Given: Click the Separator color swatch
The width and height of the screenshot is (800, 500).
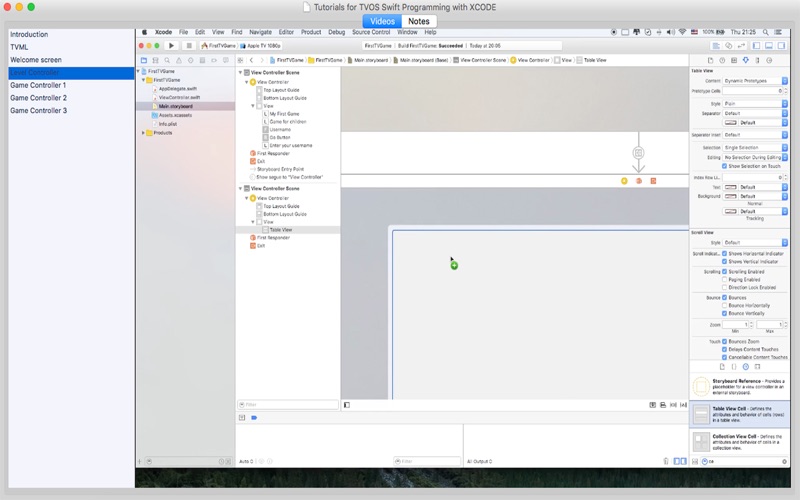Looking at the screenshot, I should coord(731,123).
